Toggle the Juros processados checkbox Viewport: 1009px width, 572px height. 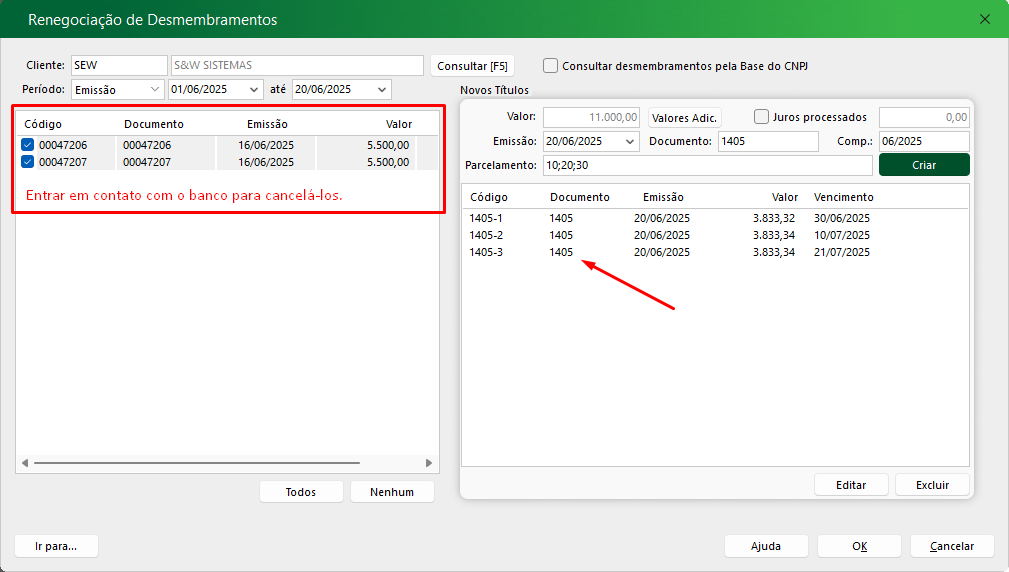(x=762, y=117)
